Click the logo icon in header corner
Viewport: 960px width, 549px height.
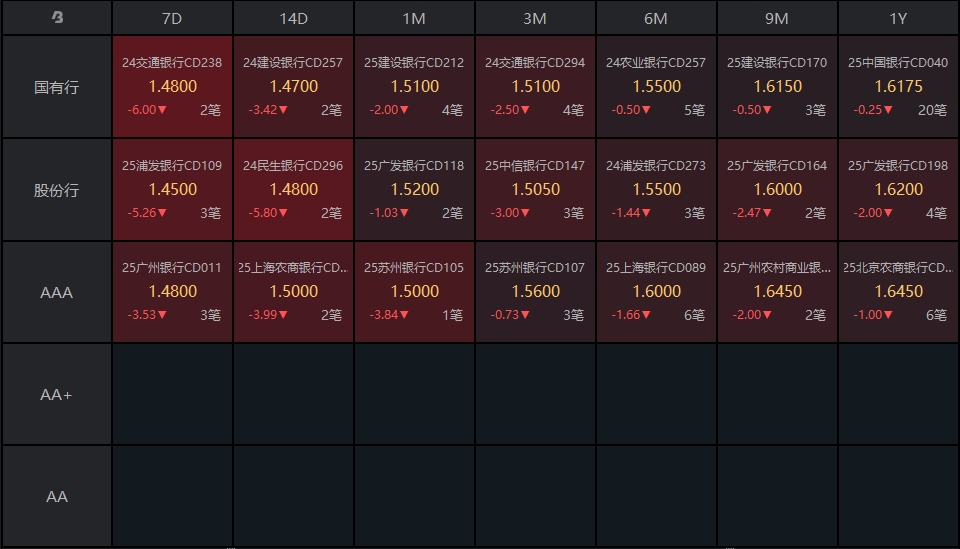[57, 18]
